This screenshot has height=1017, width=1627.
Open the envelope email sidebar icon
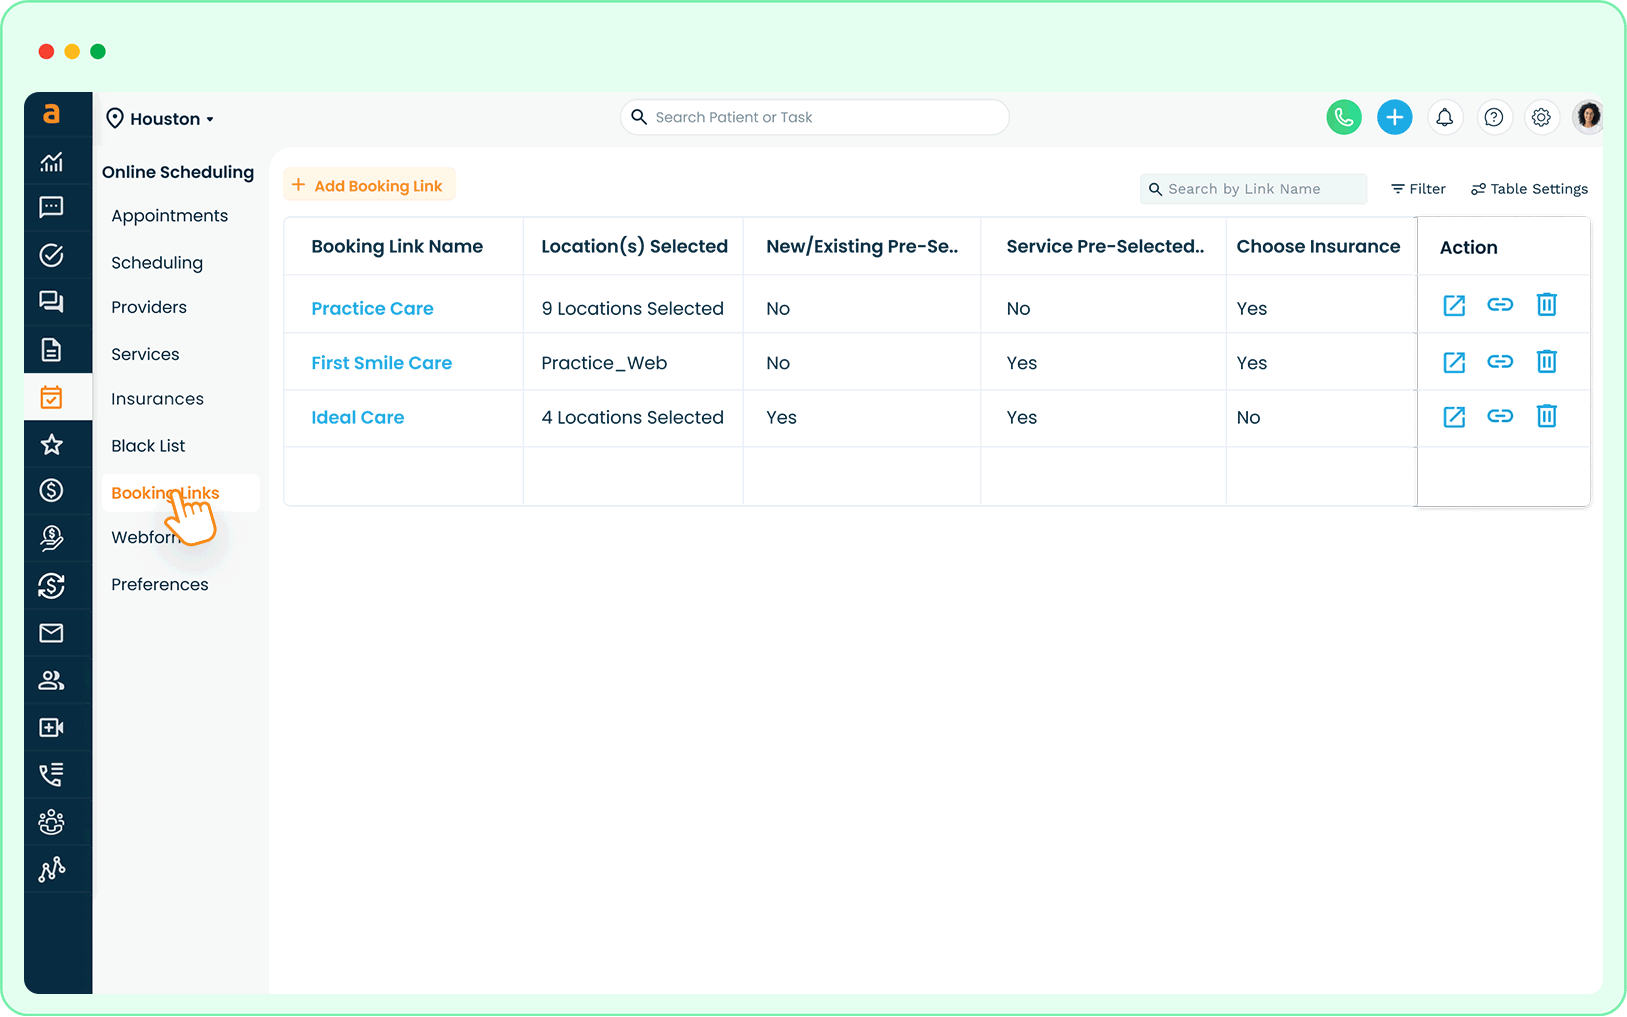[x=52, y=633]
